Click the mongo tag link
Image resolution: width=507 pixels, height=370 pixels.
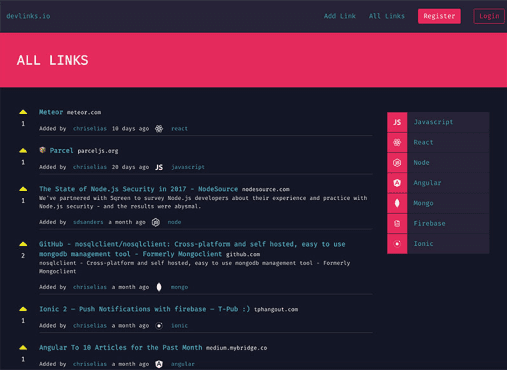(x=179, y=287)
